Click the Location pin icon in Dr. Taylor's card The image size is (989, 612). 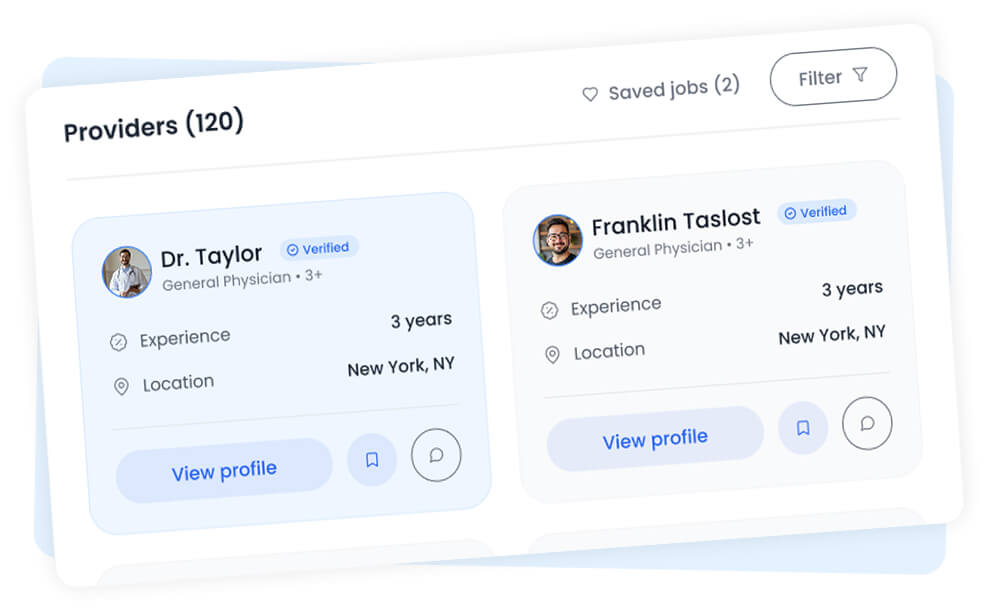(x=121, y=387)
